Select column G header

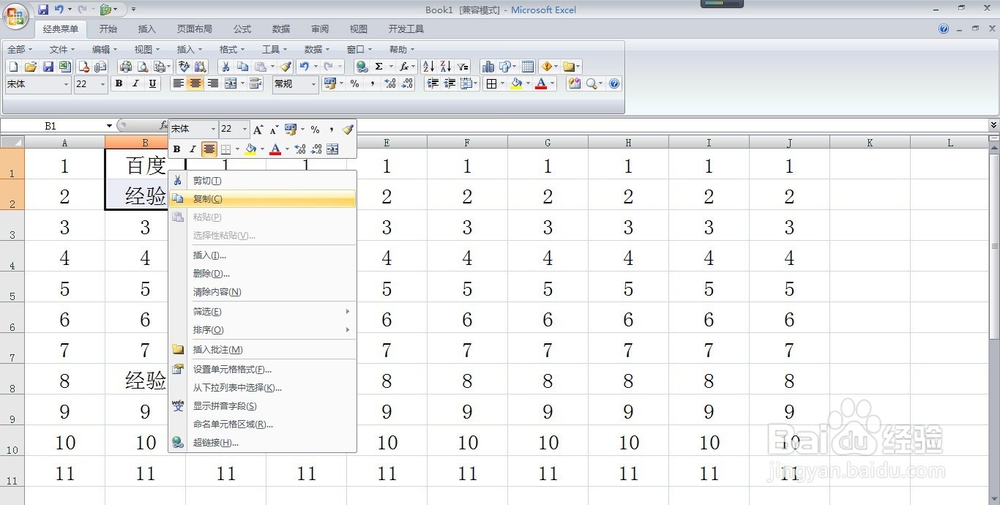pyautogui.click(x=547, y=143)
